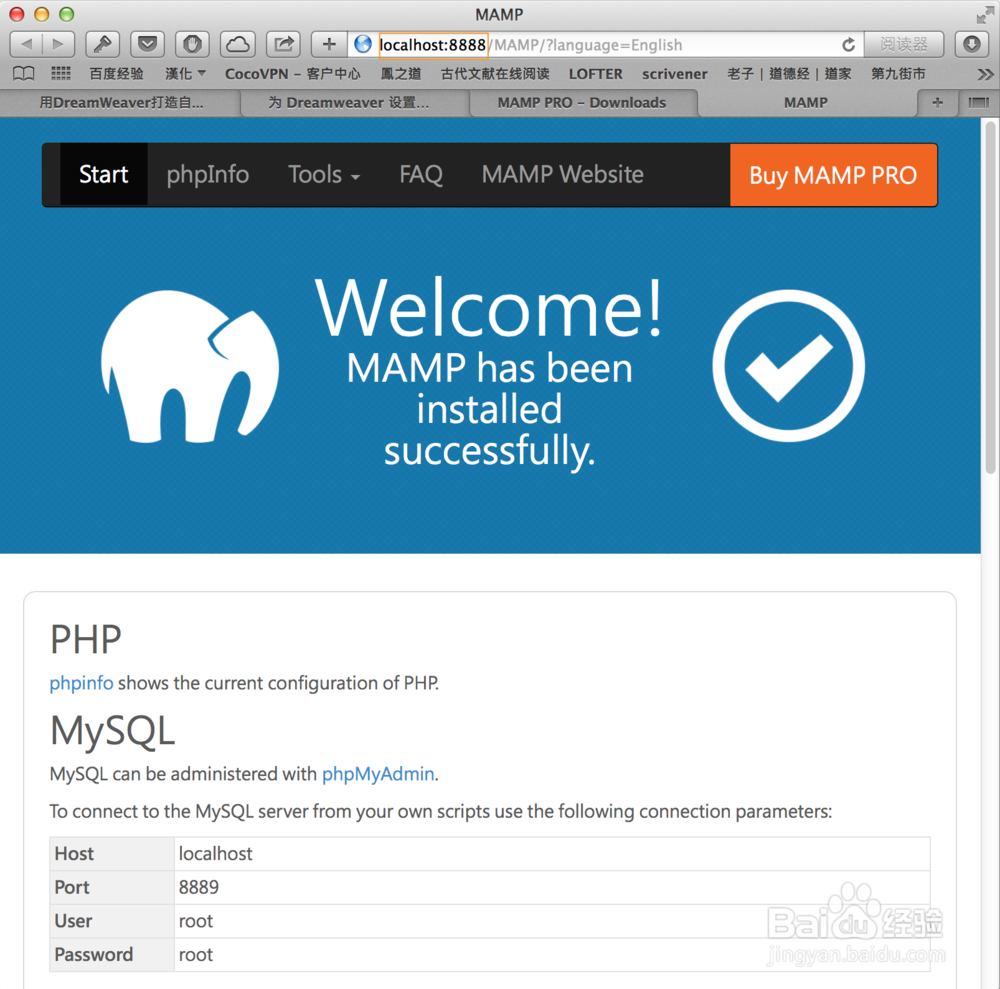Viewport: 1000px width, 989px height.
Task: Click the hand blocker extension icon
Action: (193, 45)
